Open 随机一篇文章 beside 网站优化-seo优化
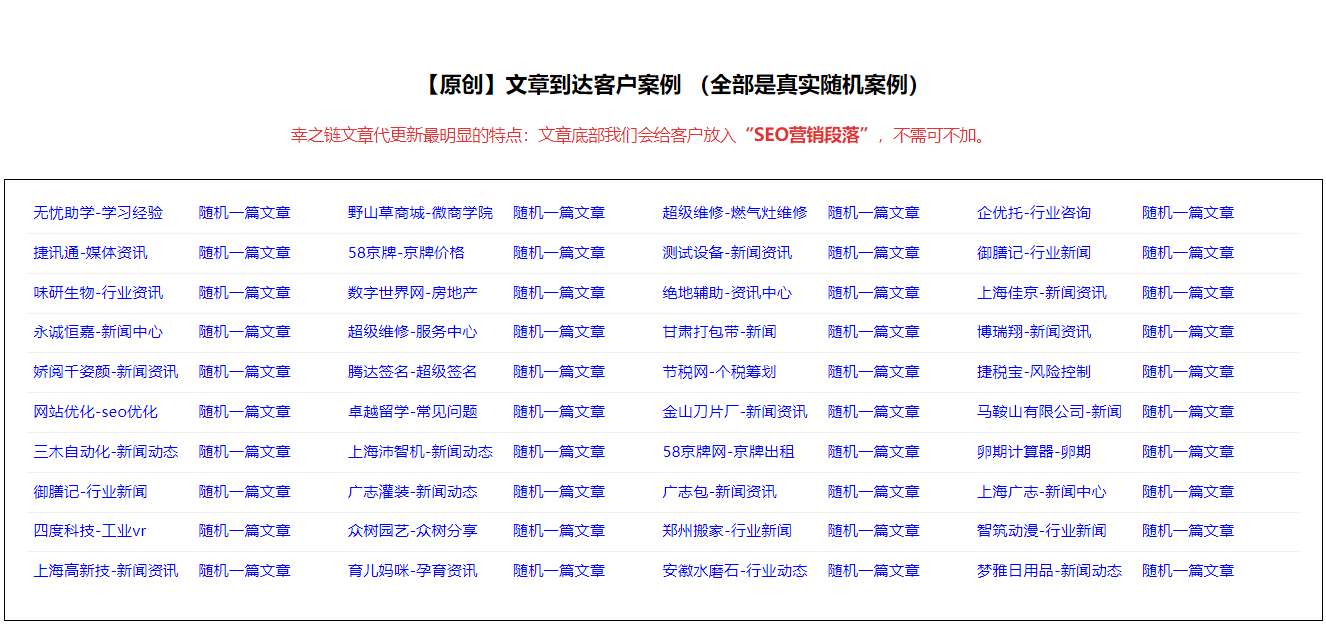 (245, 412)
